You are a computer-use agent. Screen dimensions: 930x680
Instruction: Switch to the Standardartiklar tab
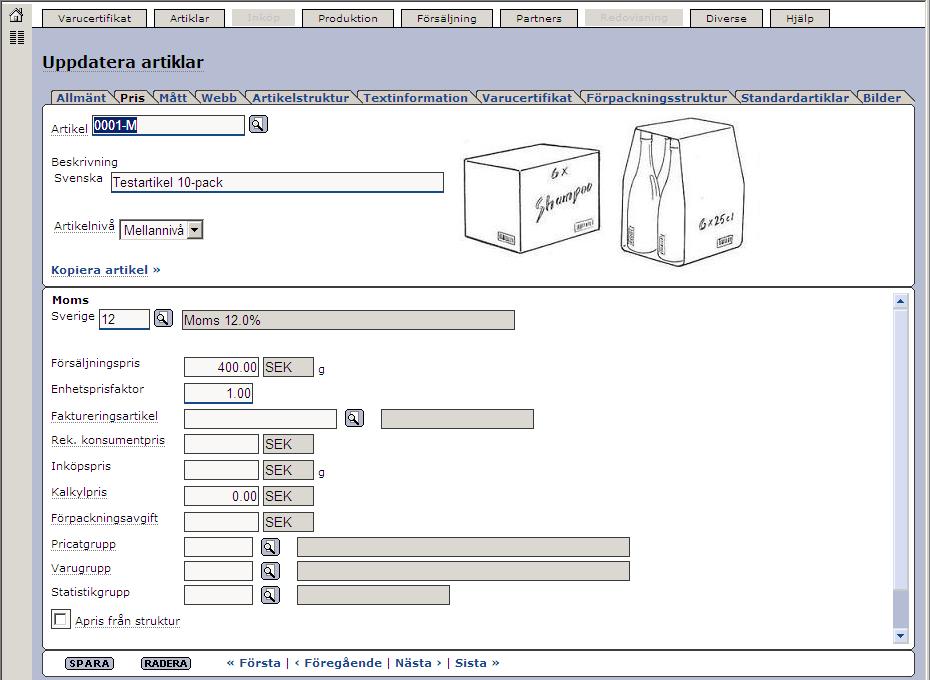(795, 98)
